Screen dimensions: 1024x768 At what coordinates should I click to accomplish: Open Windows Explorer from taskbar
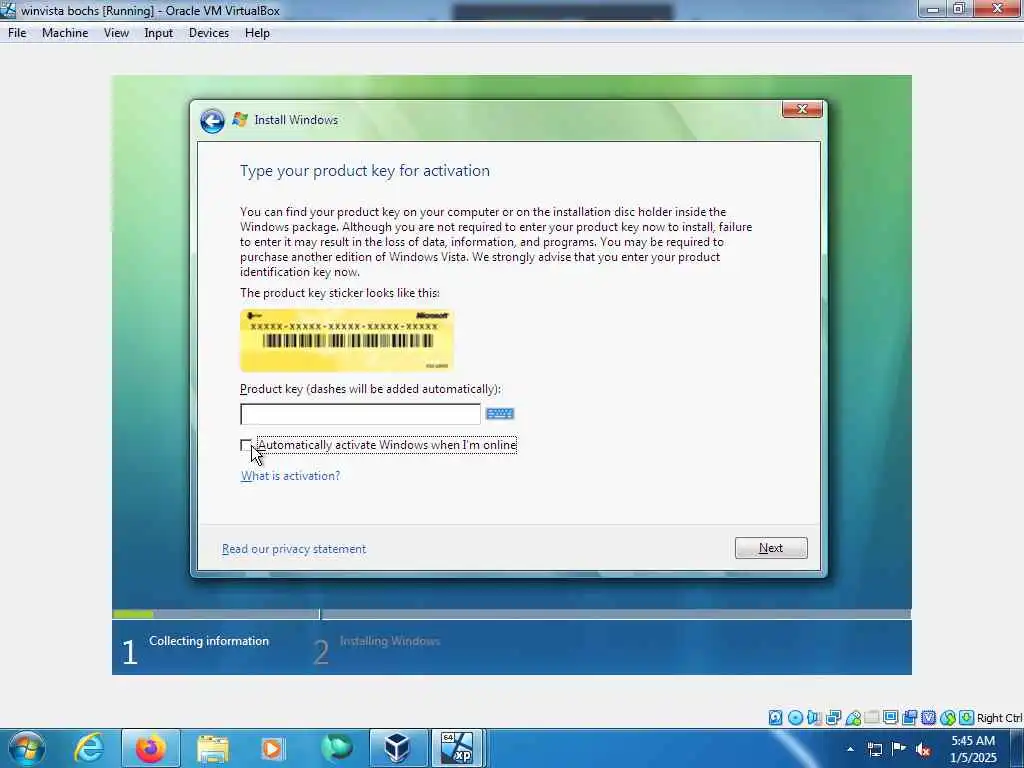point(212,748)
